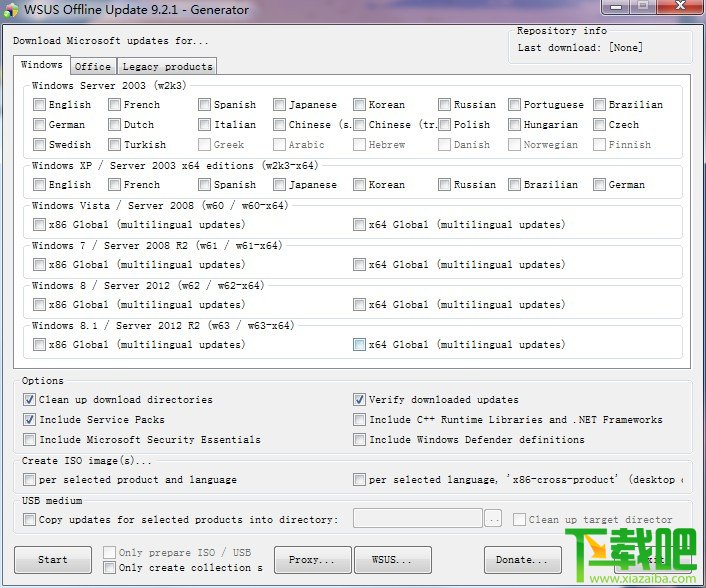Image resolution: width=706 pixels, height=588 pixels.
Task: Open the Proxy... settings
Action: [312, 560]
